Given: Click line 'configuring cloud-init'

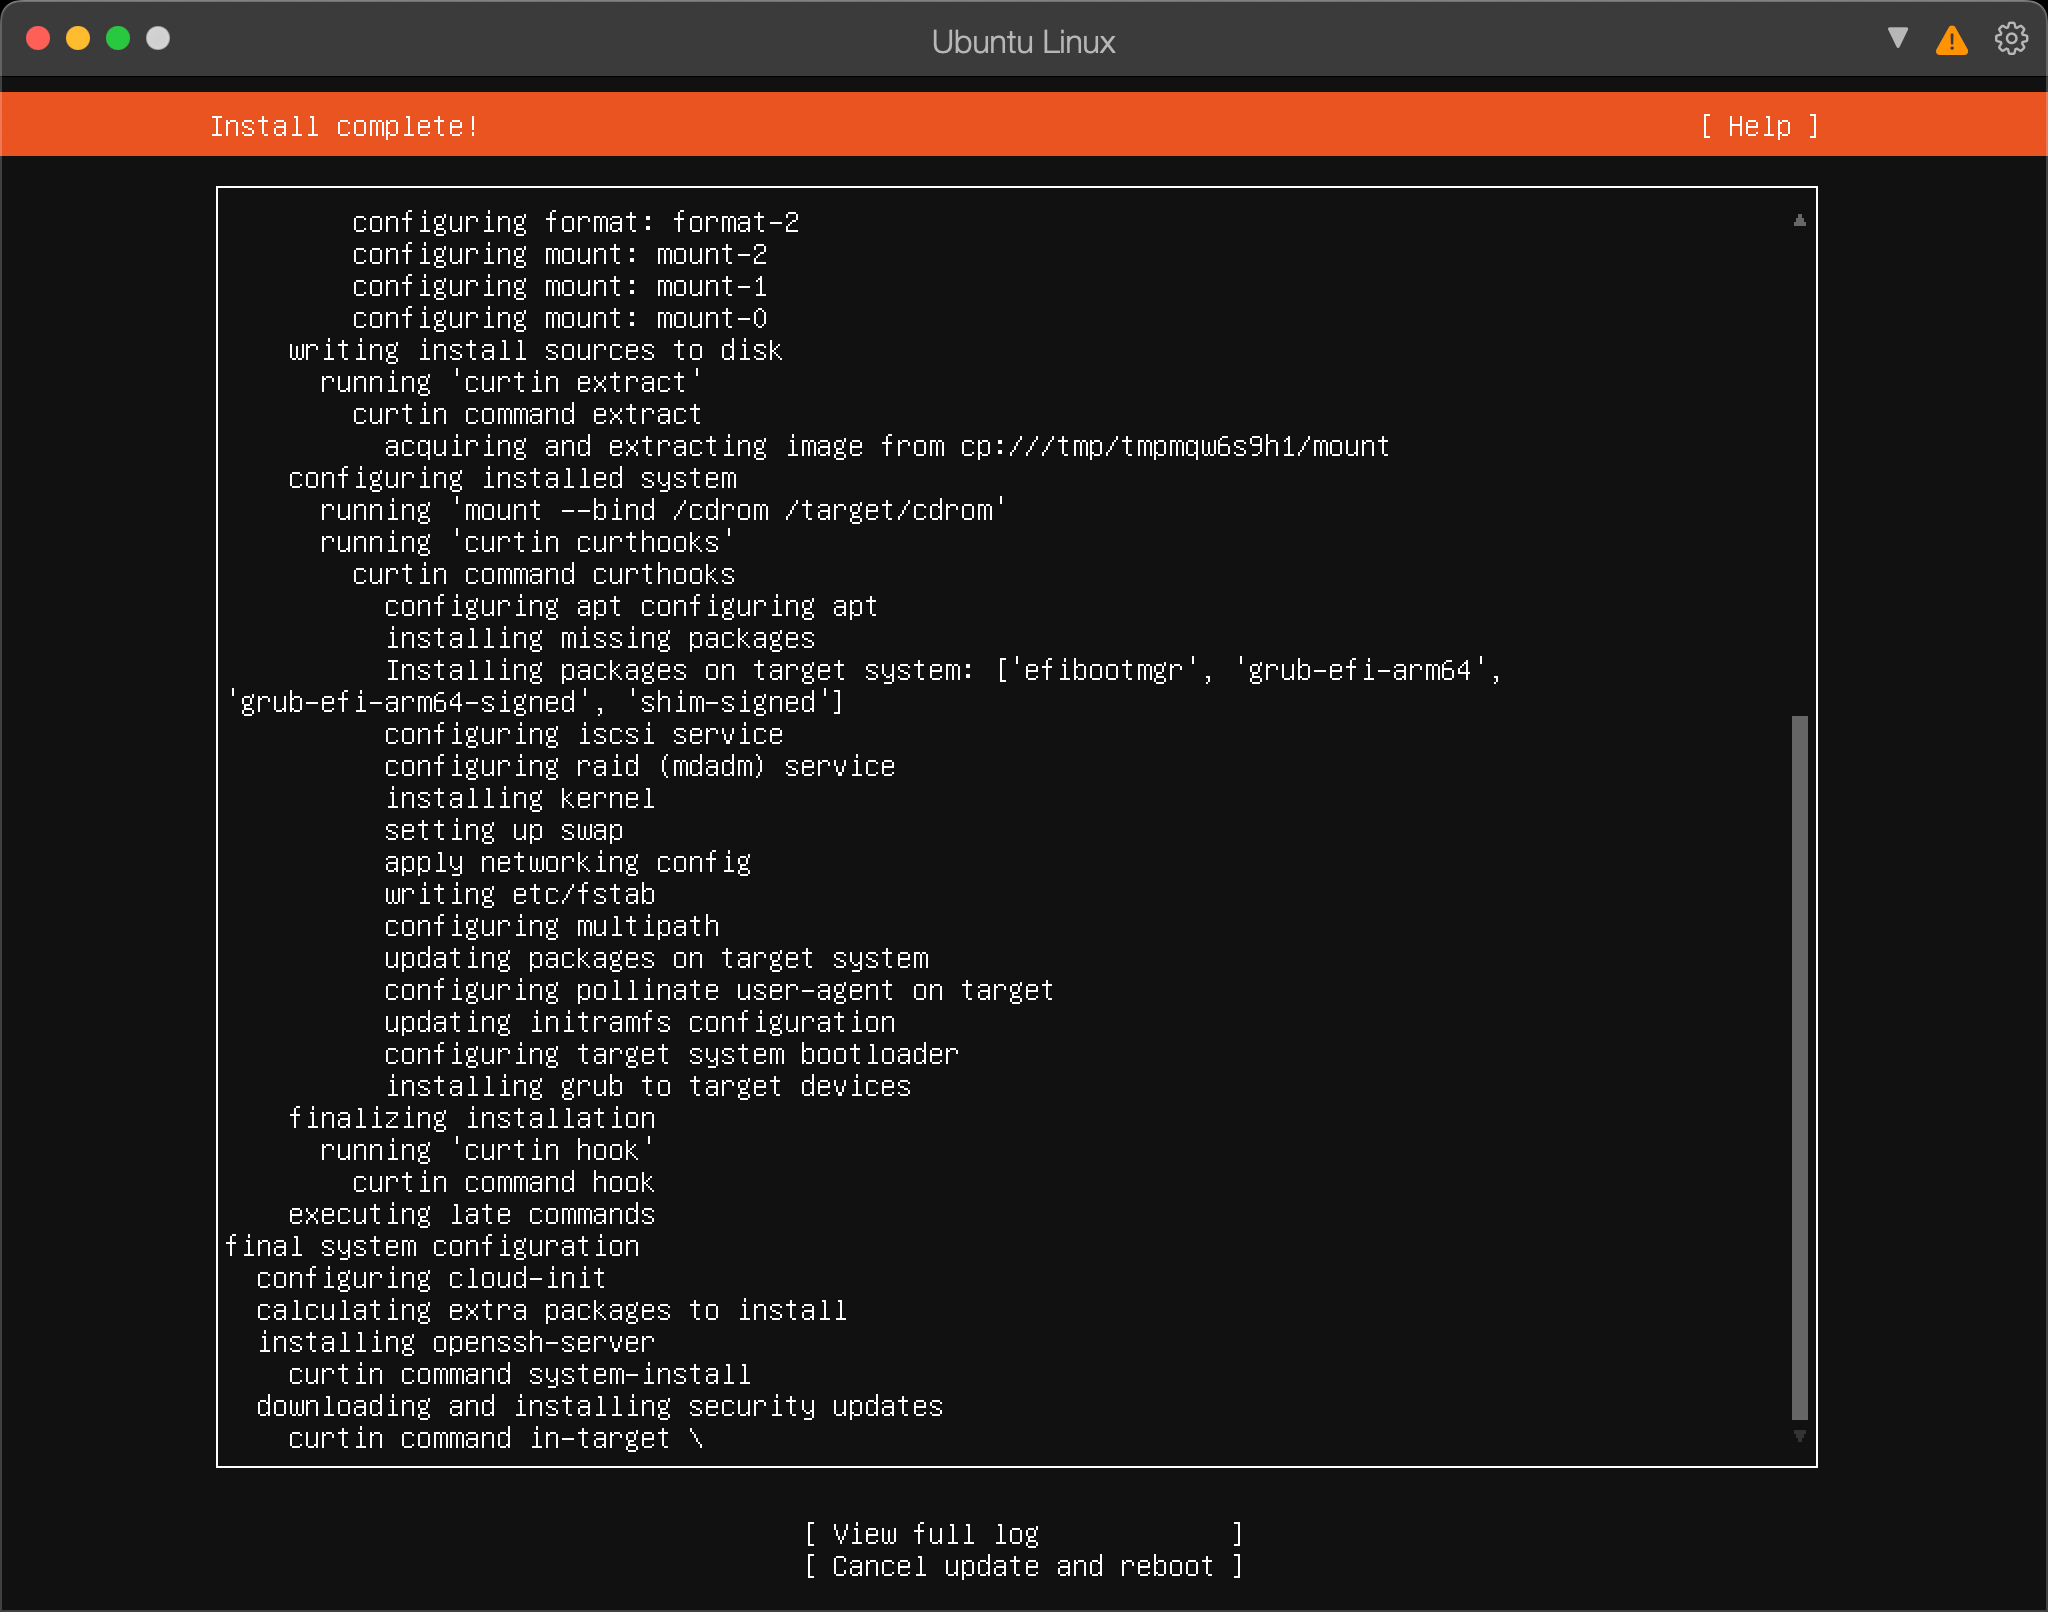Looking at the screenshot, I should click(431, 1278).
